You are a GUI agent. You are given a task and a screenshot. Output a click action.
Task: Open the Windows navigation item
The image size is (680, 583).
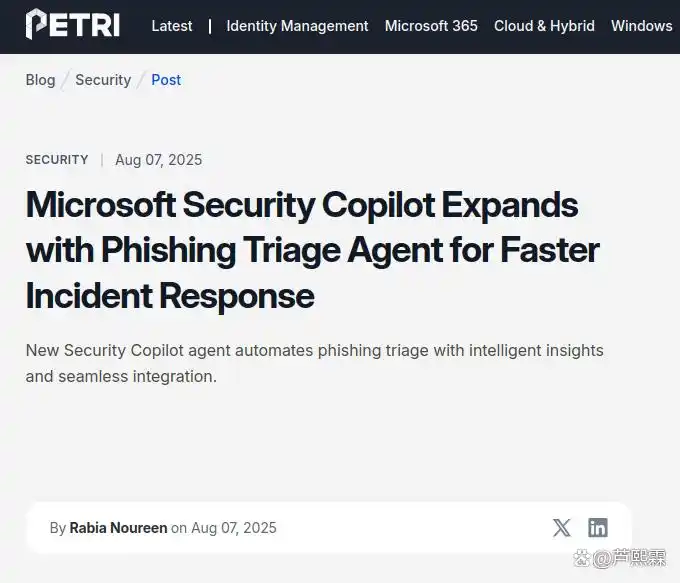641,26
